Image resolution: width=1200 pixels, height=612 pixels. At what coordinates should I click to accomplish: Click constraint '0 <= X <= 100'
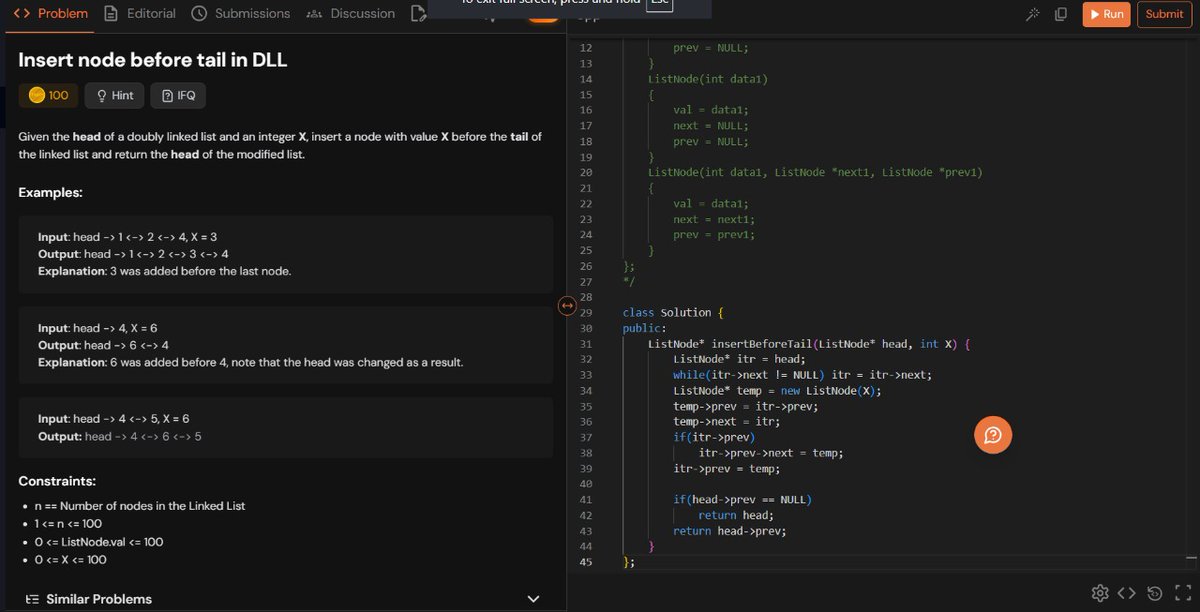pyautogui.click(x=70, y=560)
